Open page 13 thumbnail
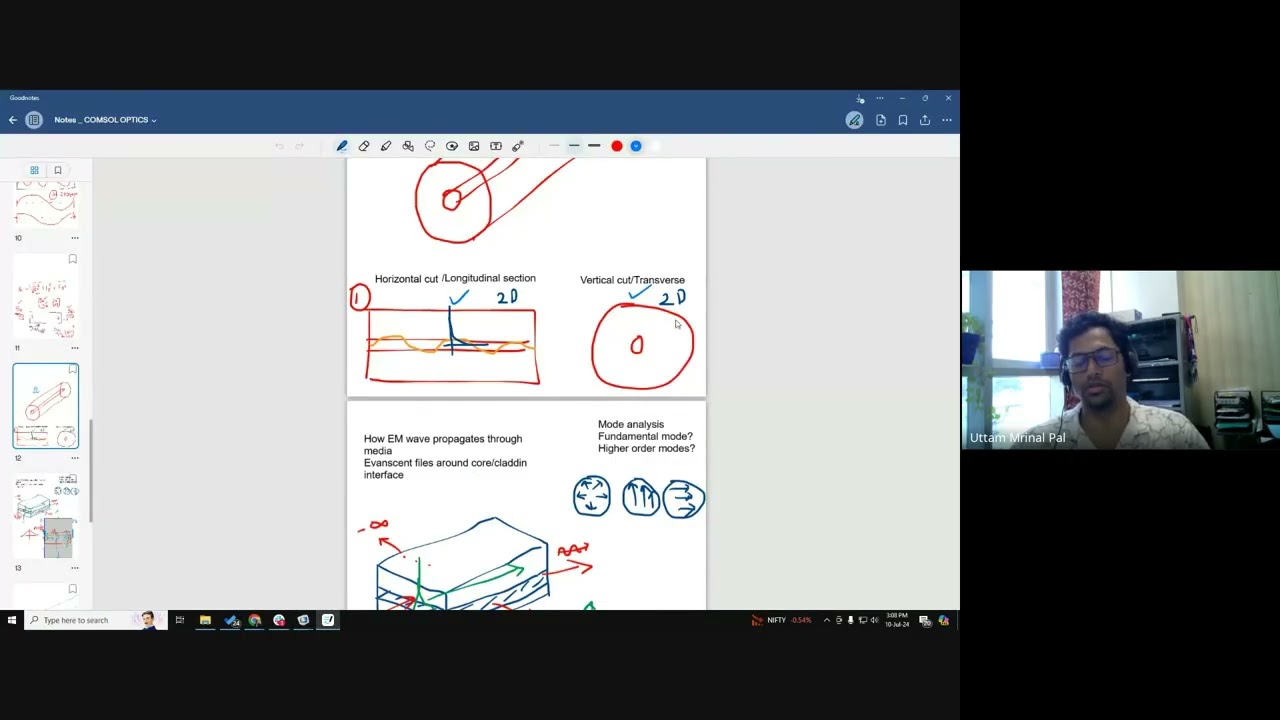The height and width of the screenshot is (720, 1280). [x=46, y=517]
